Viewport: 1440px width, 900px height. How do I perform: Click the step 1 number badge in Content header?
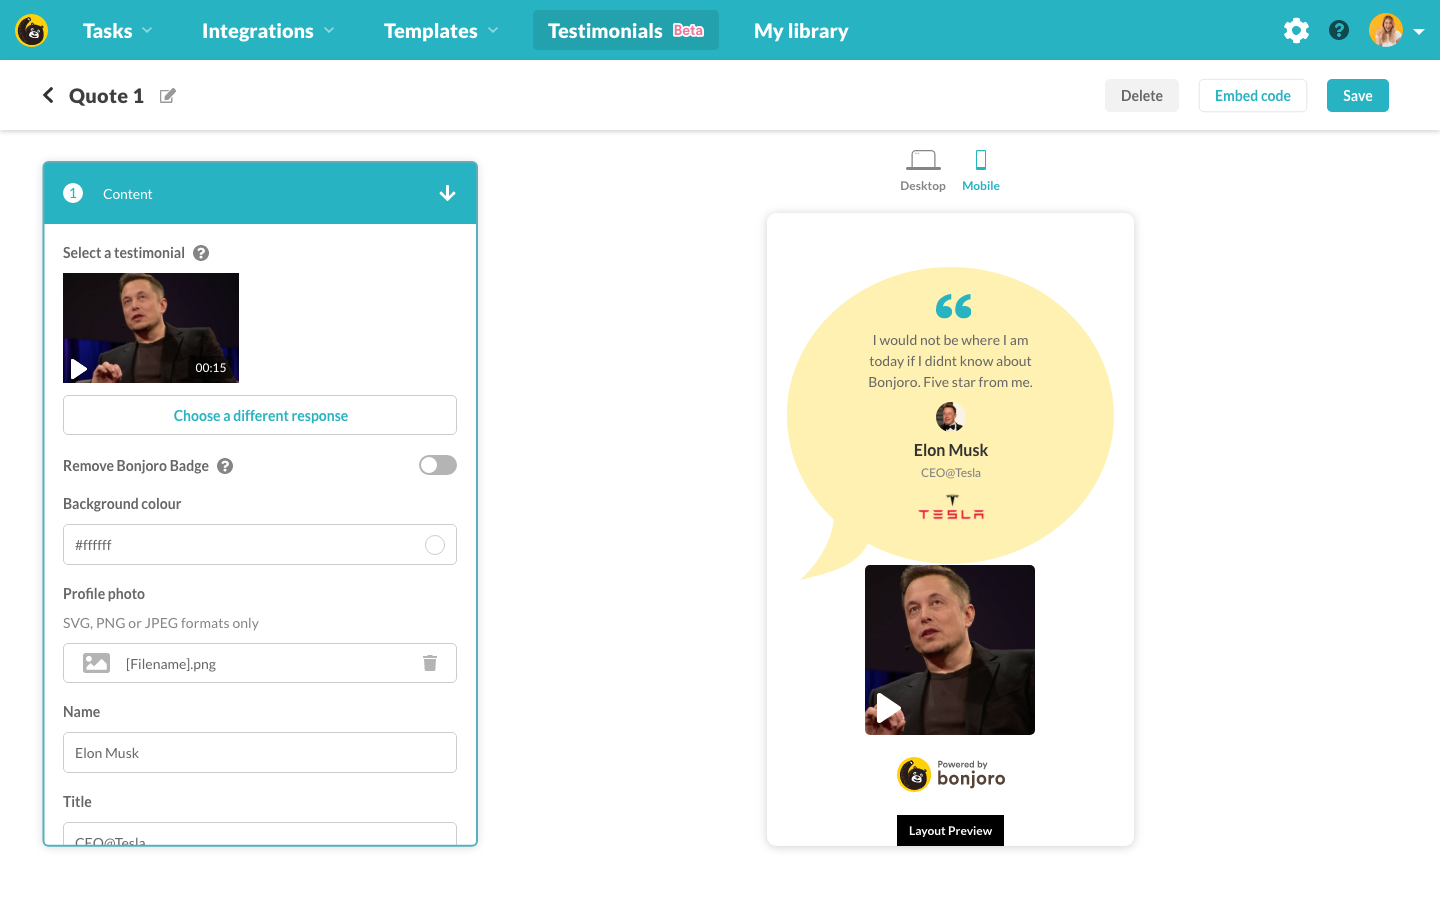pos(73,193)
